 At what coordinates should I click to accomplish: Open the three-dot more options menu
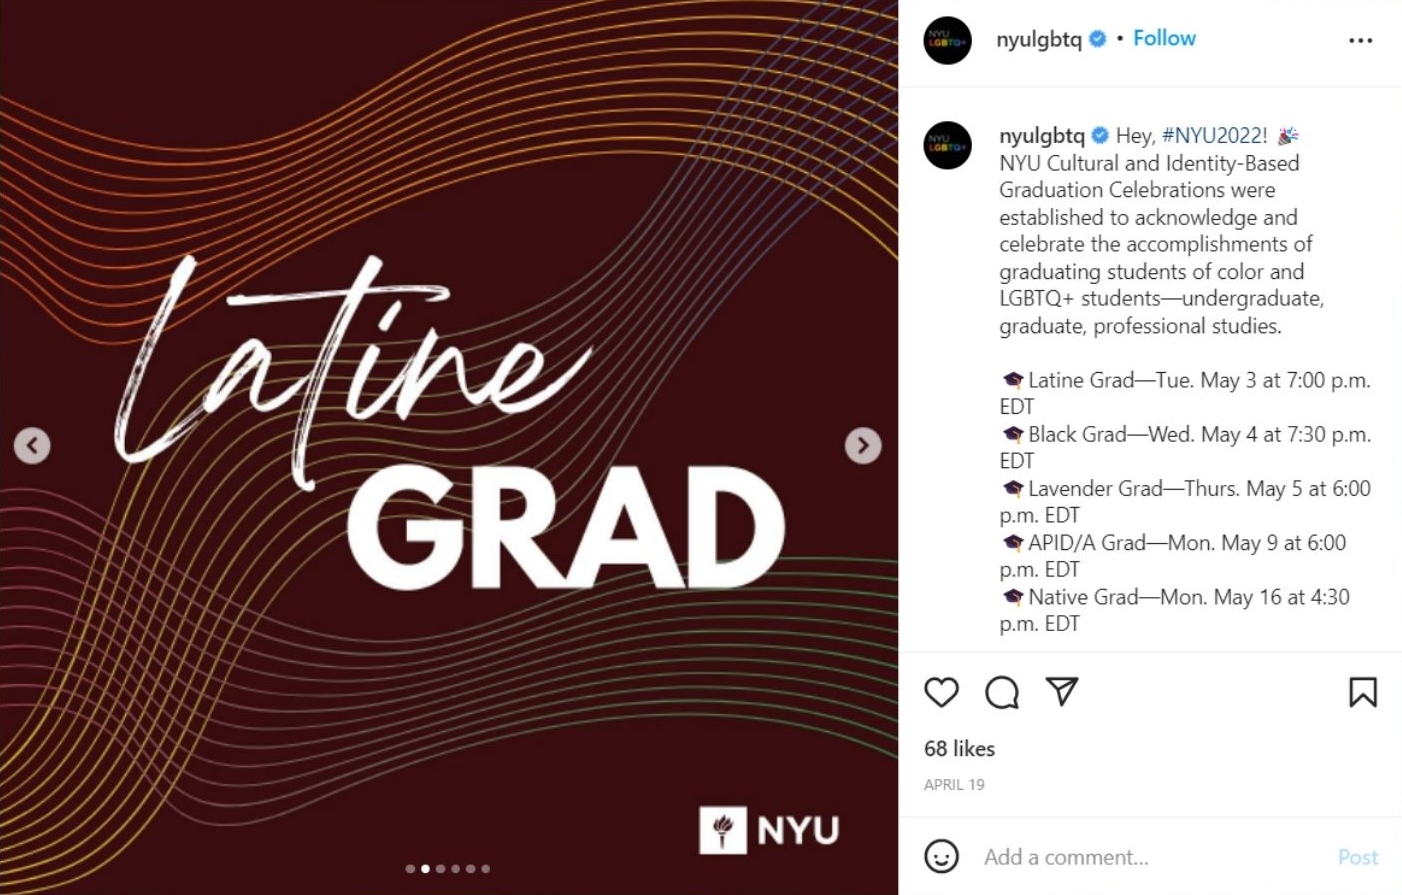1360,40
